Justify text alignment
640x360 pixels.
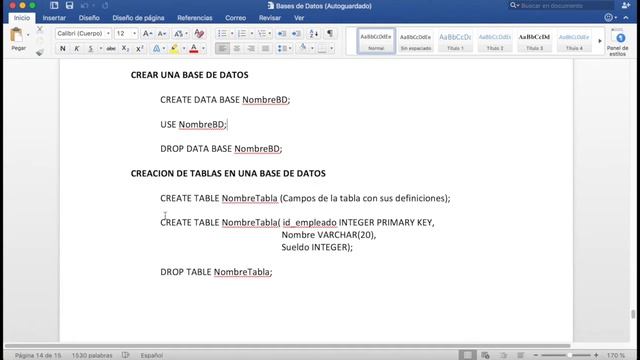pyautogui.click(x=265, y=49)
